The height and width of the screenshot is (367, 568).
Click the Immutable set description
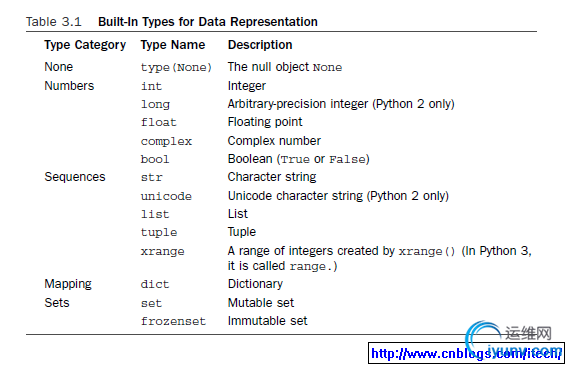tap(267, 321)
